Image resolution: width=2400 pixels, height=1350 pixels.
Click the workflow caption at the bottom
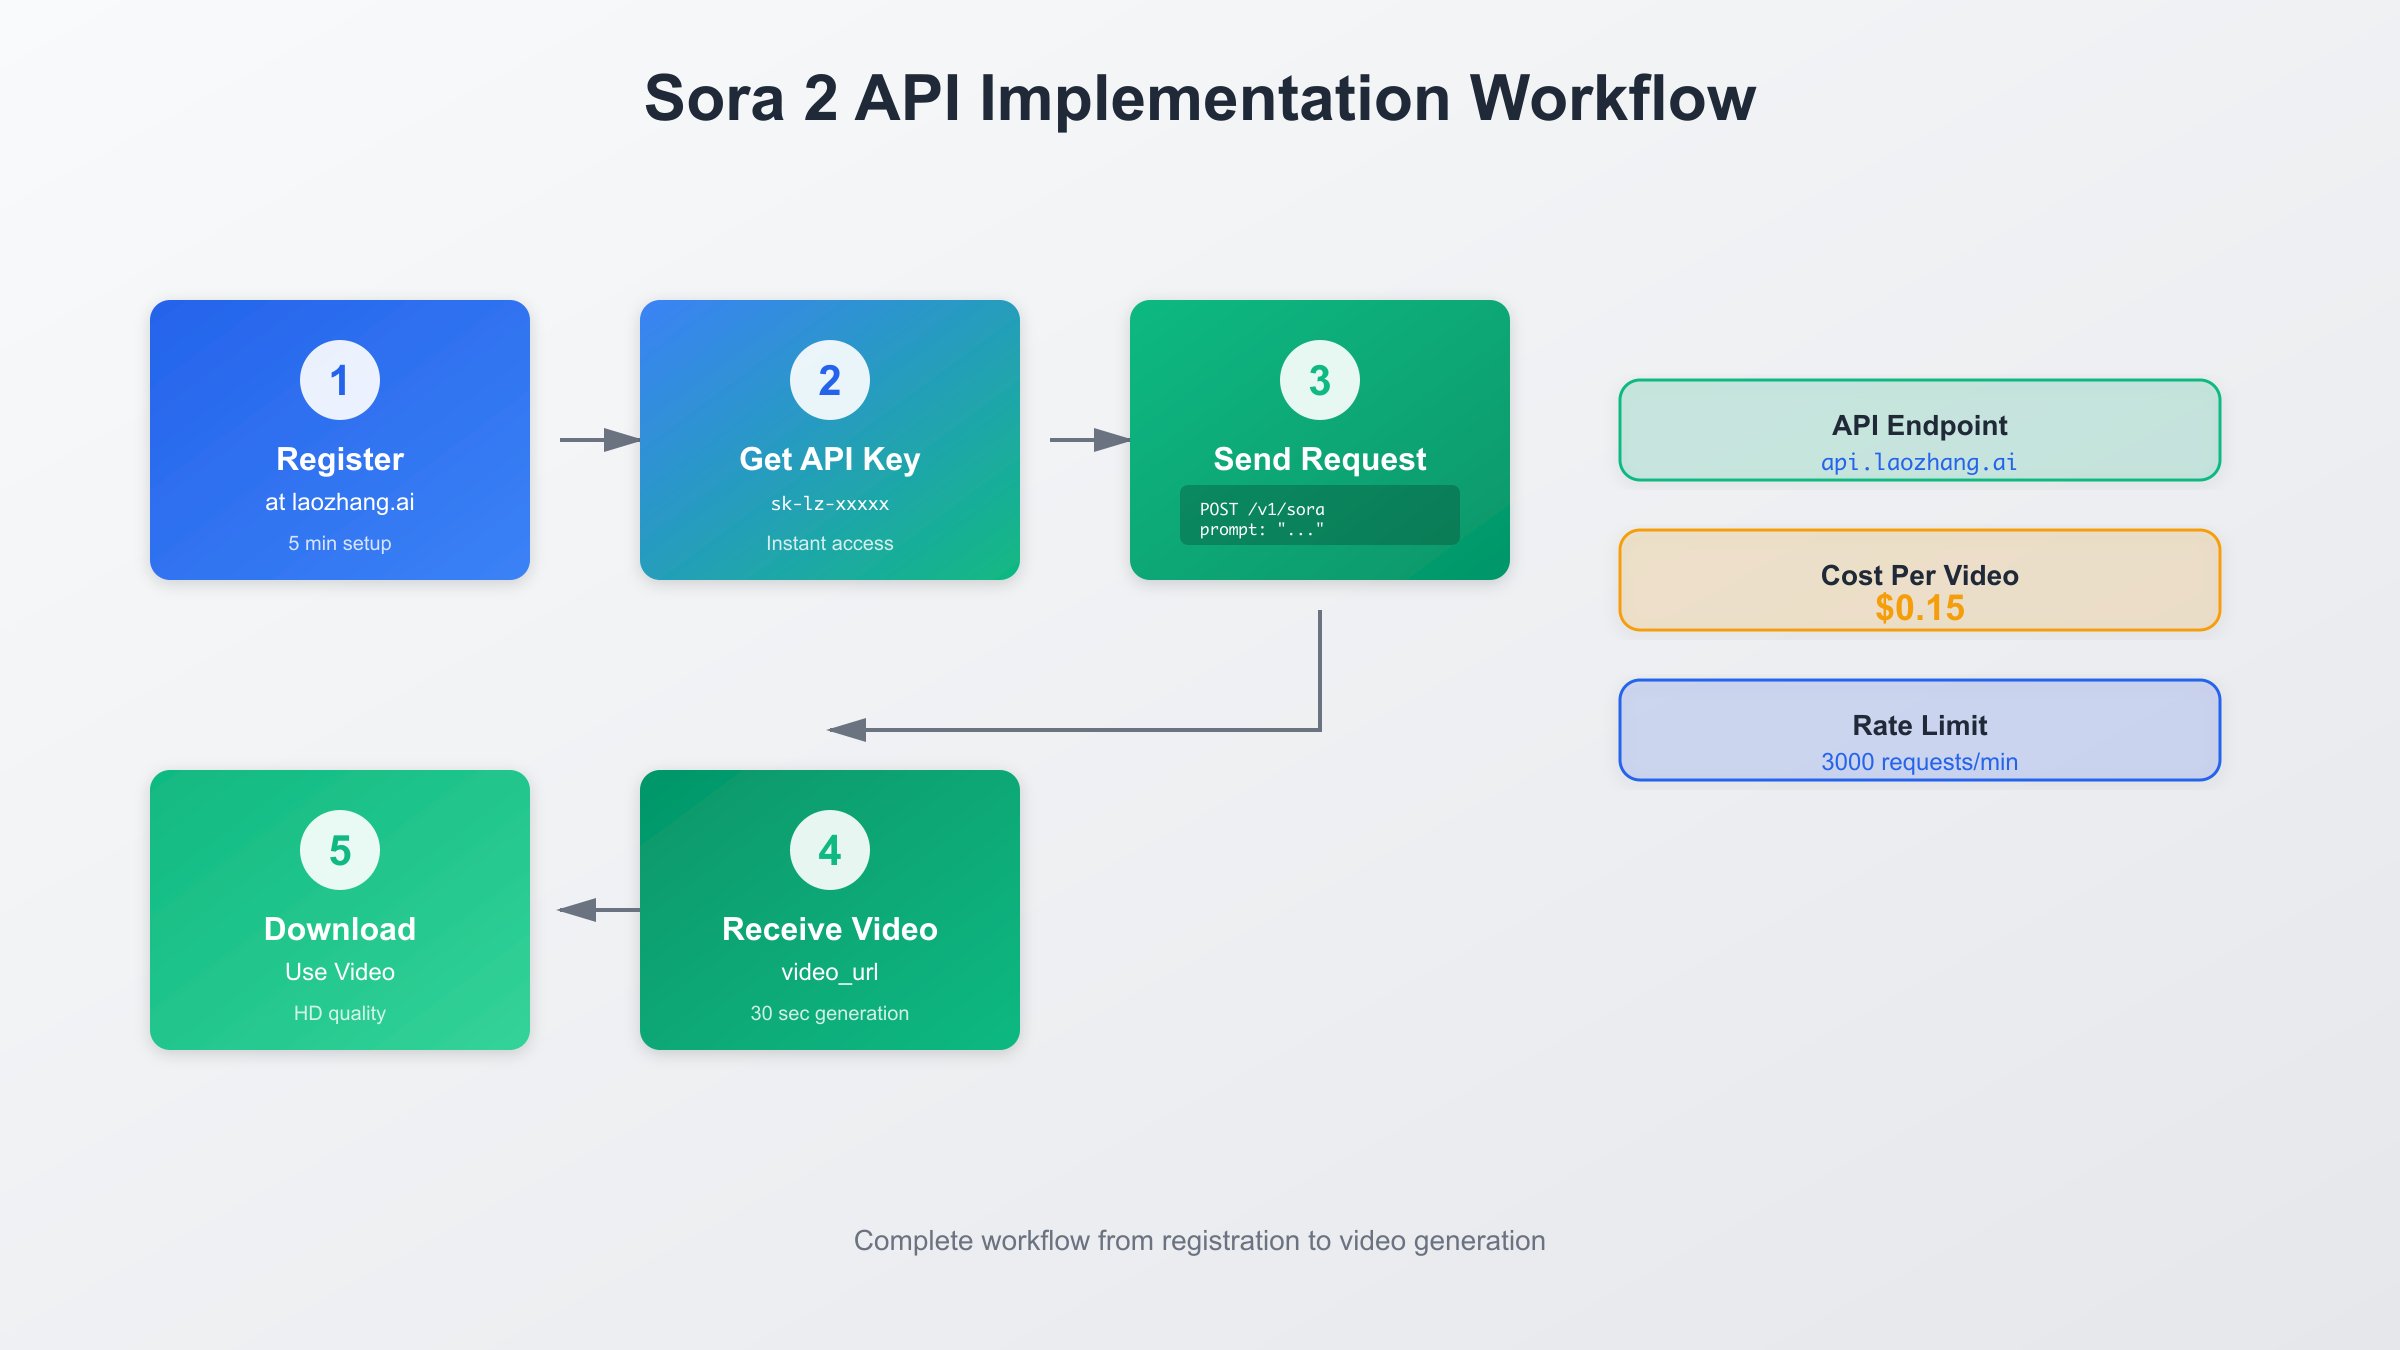tap(1199, 1240)
